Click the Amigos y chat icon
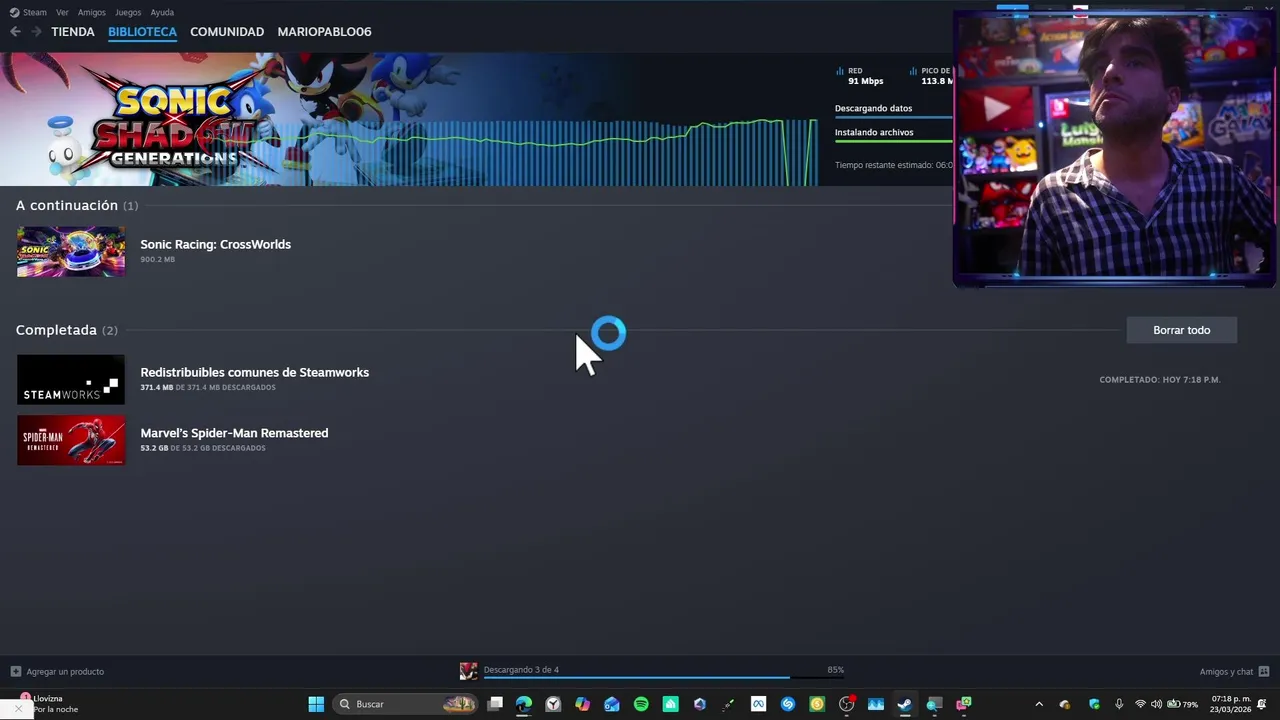The height and width of the screenshot is (720, 1280). (1264, 671)
